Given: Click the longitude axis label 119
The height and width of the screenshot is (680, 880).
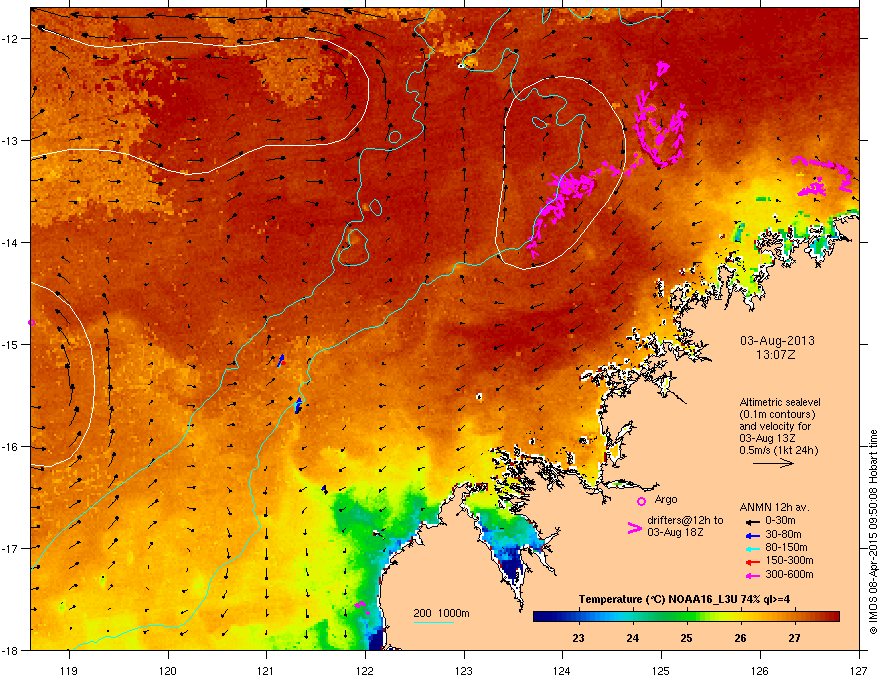Looking at the screenshot, I should tap(69, 671).
